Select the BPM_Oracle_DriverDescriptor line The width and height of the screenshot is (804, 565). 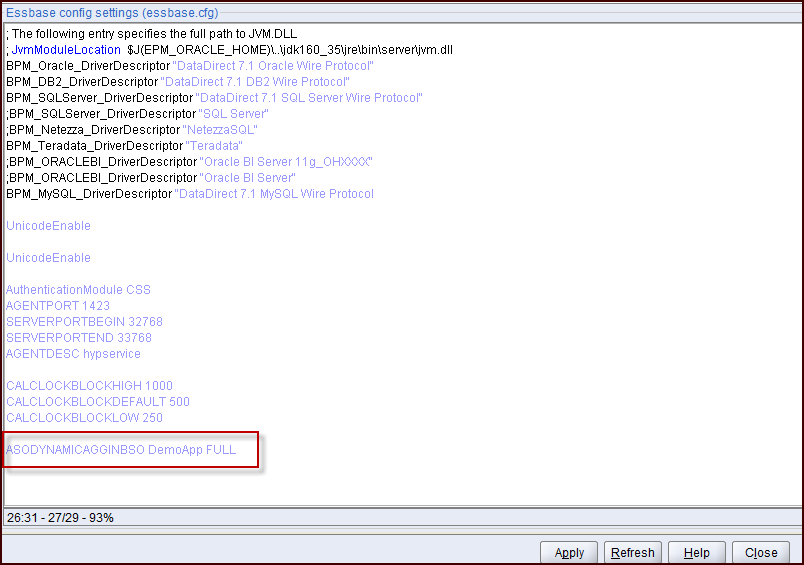pos(190,66)
